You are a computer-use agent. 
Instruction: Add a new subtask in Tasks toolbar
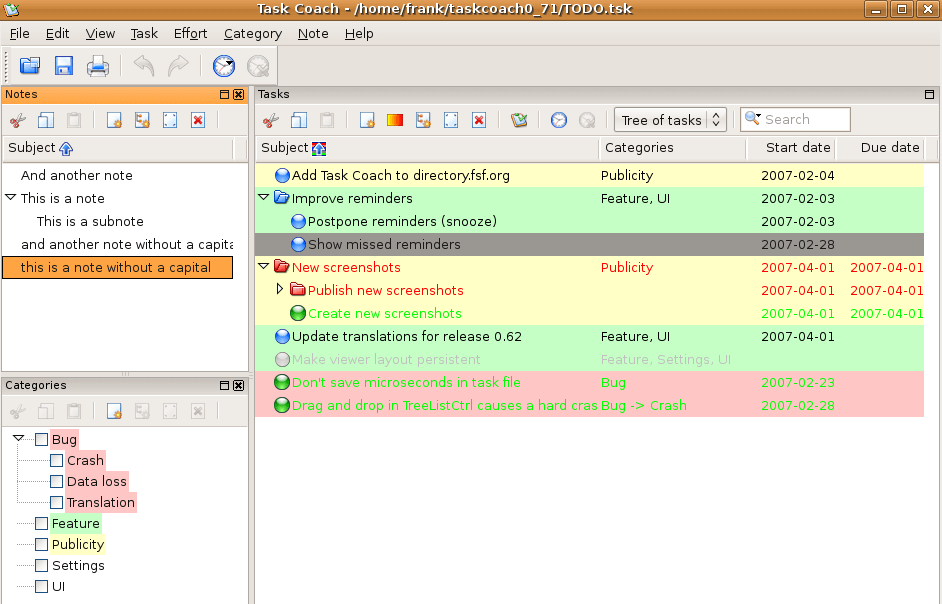(423, 120)
